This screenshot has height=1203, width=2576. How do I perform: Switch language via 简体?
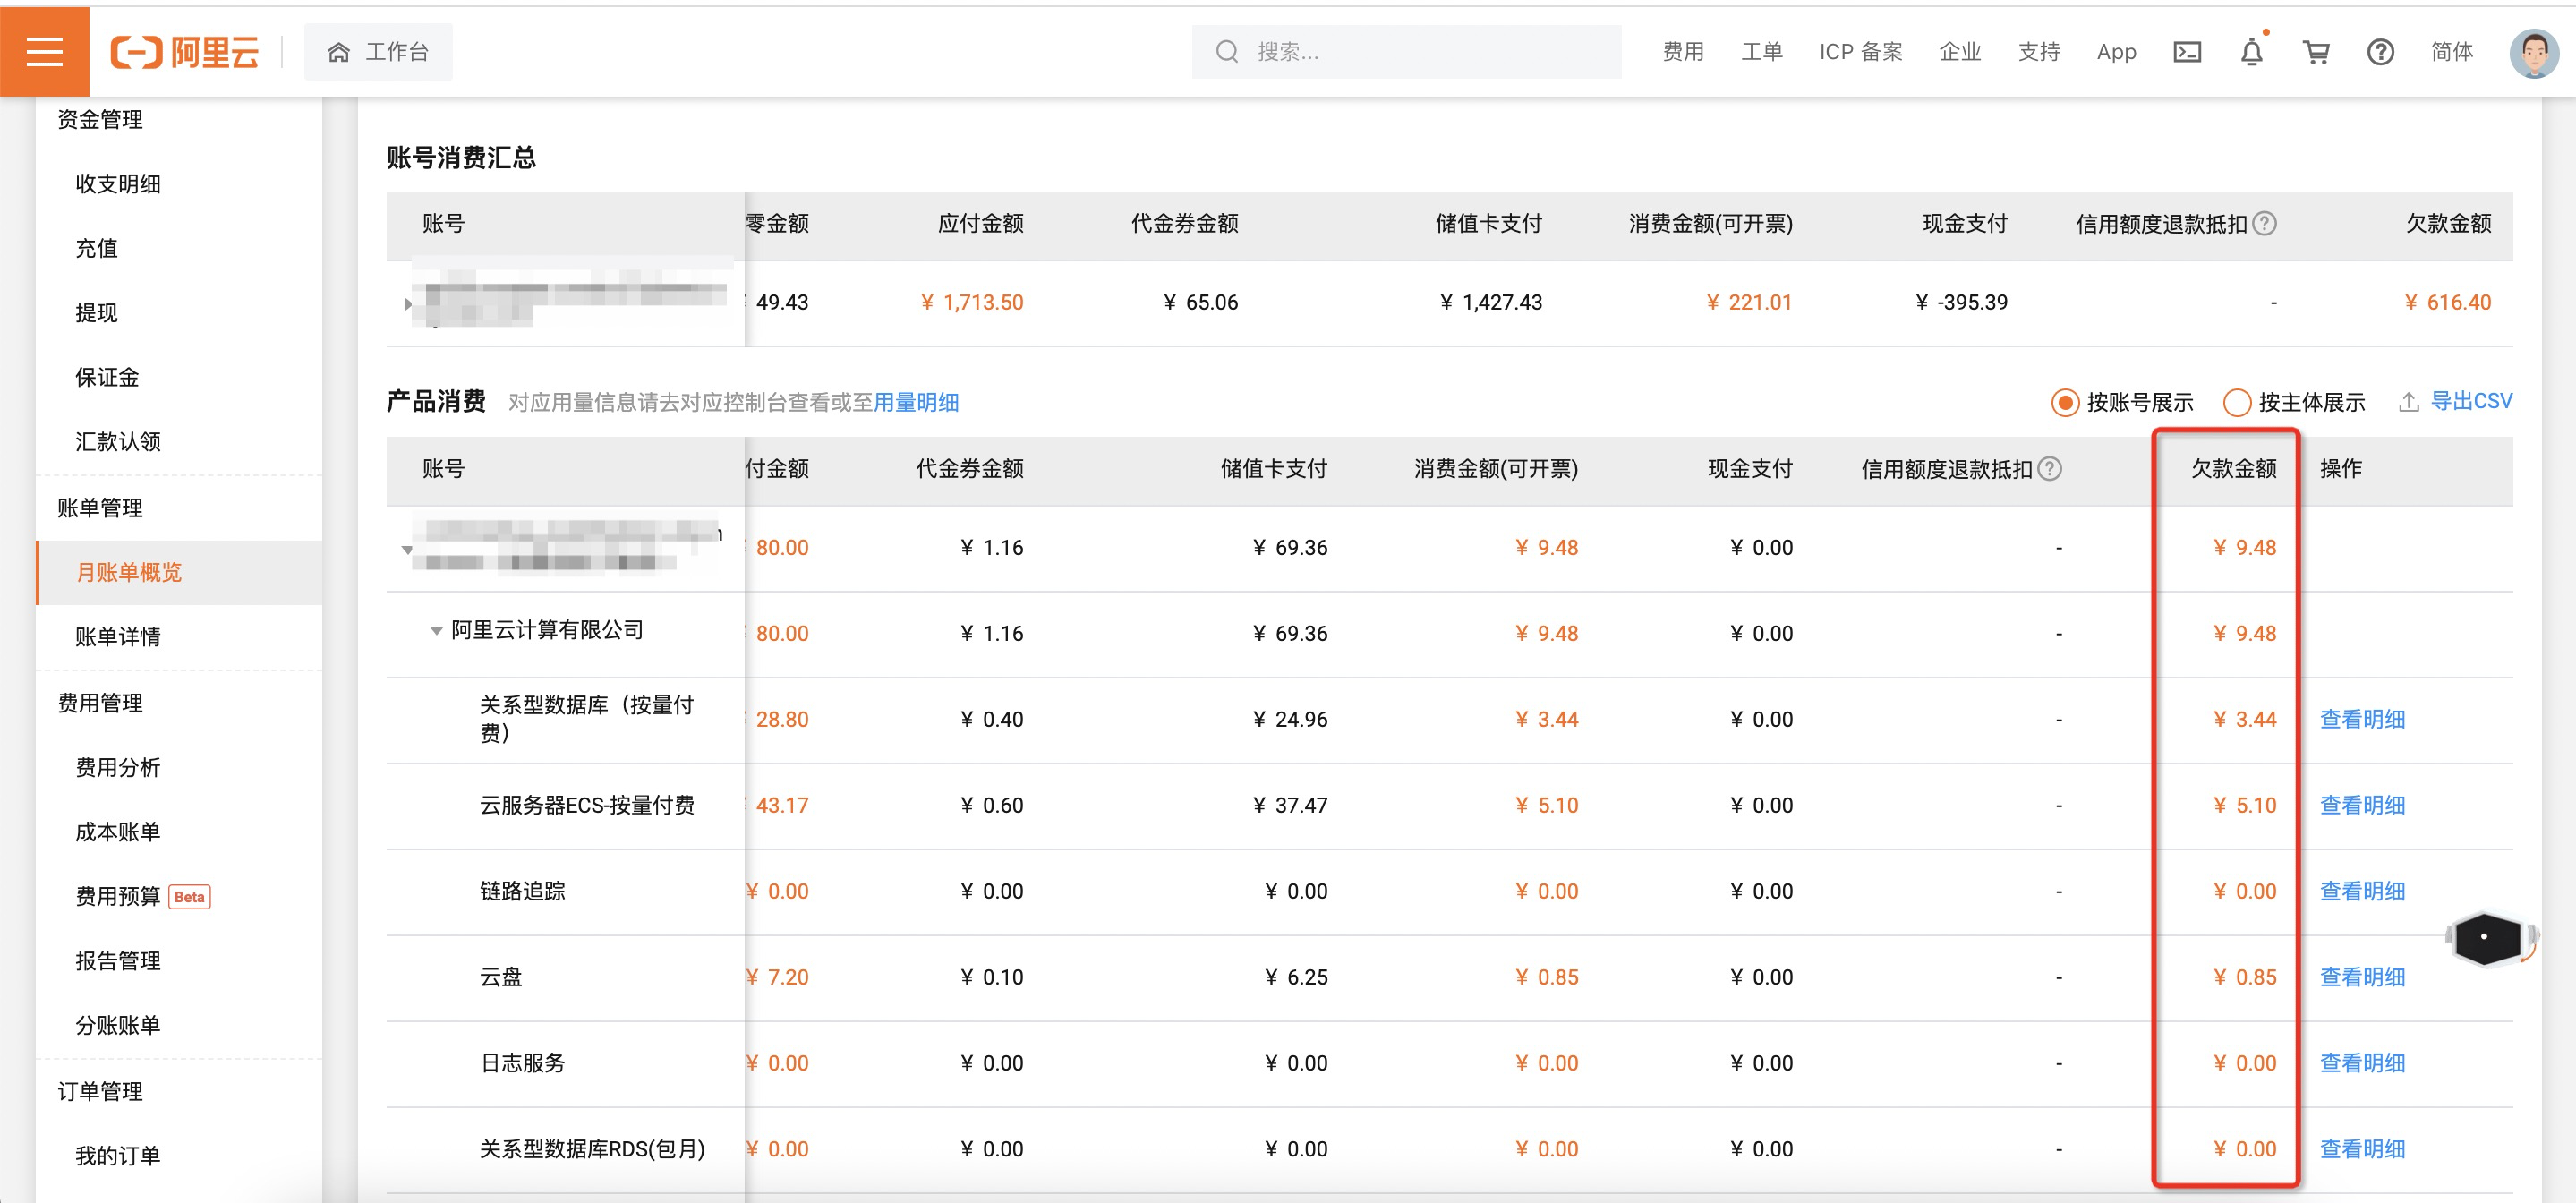[x=2451, y=52]
